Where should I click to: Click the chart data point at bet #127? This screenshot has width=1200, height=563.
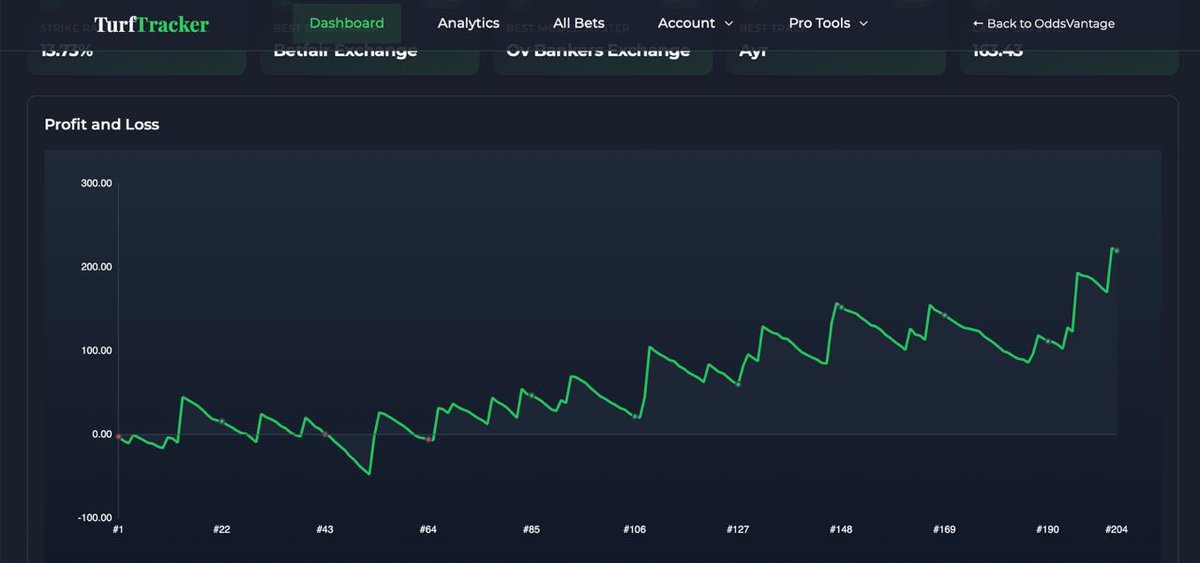point(738,383)
